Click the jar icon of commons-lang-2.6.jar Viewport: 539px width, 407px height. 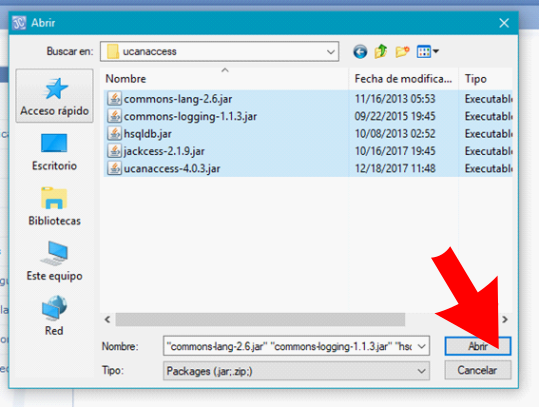click(x=114, y=99)
